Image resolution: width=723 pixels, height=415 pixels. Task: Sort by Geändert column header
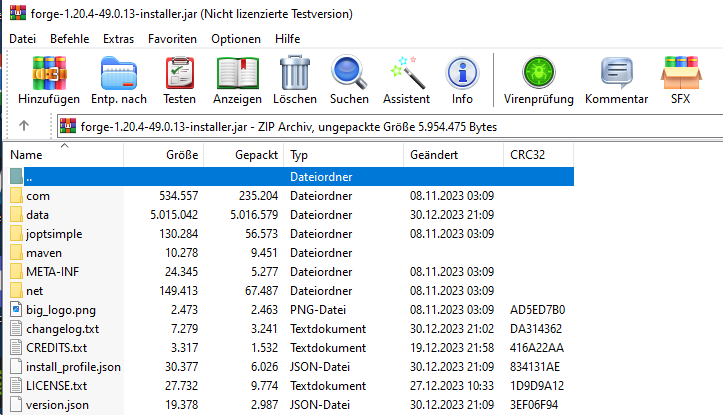pyautogui.click(x=454, y=155)
